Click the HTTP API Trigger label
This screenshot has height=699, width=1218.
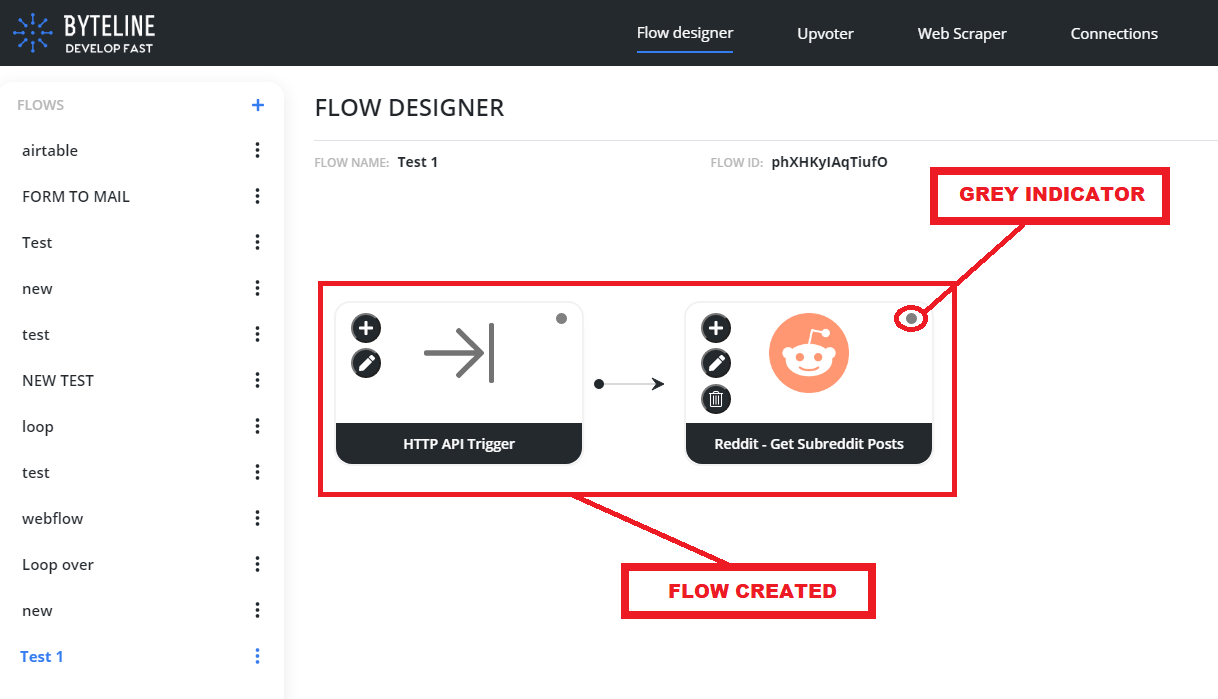coord(459,443)
